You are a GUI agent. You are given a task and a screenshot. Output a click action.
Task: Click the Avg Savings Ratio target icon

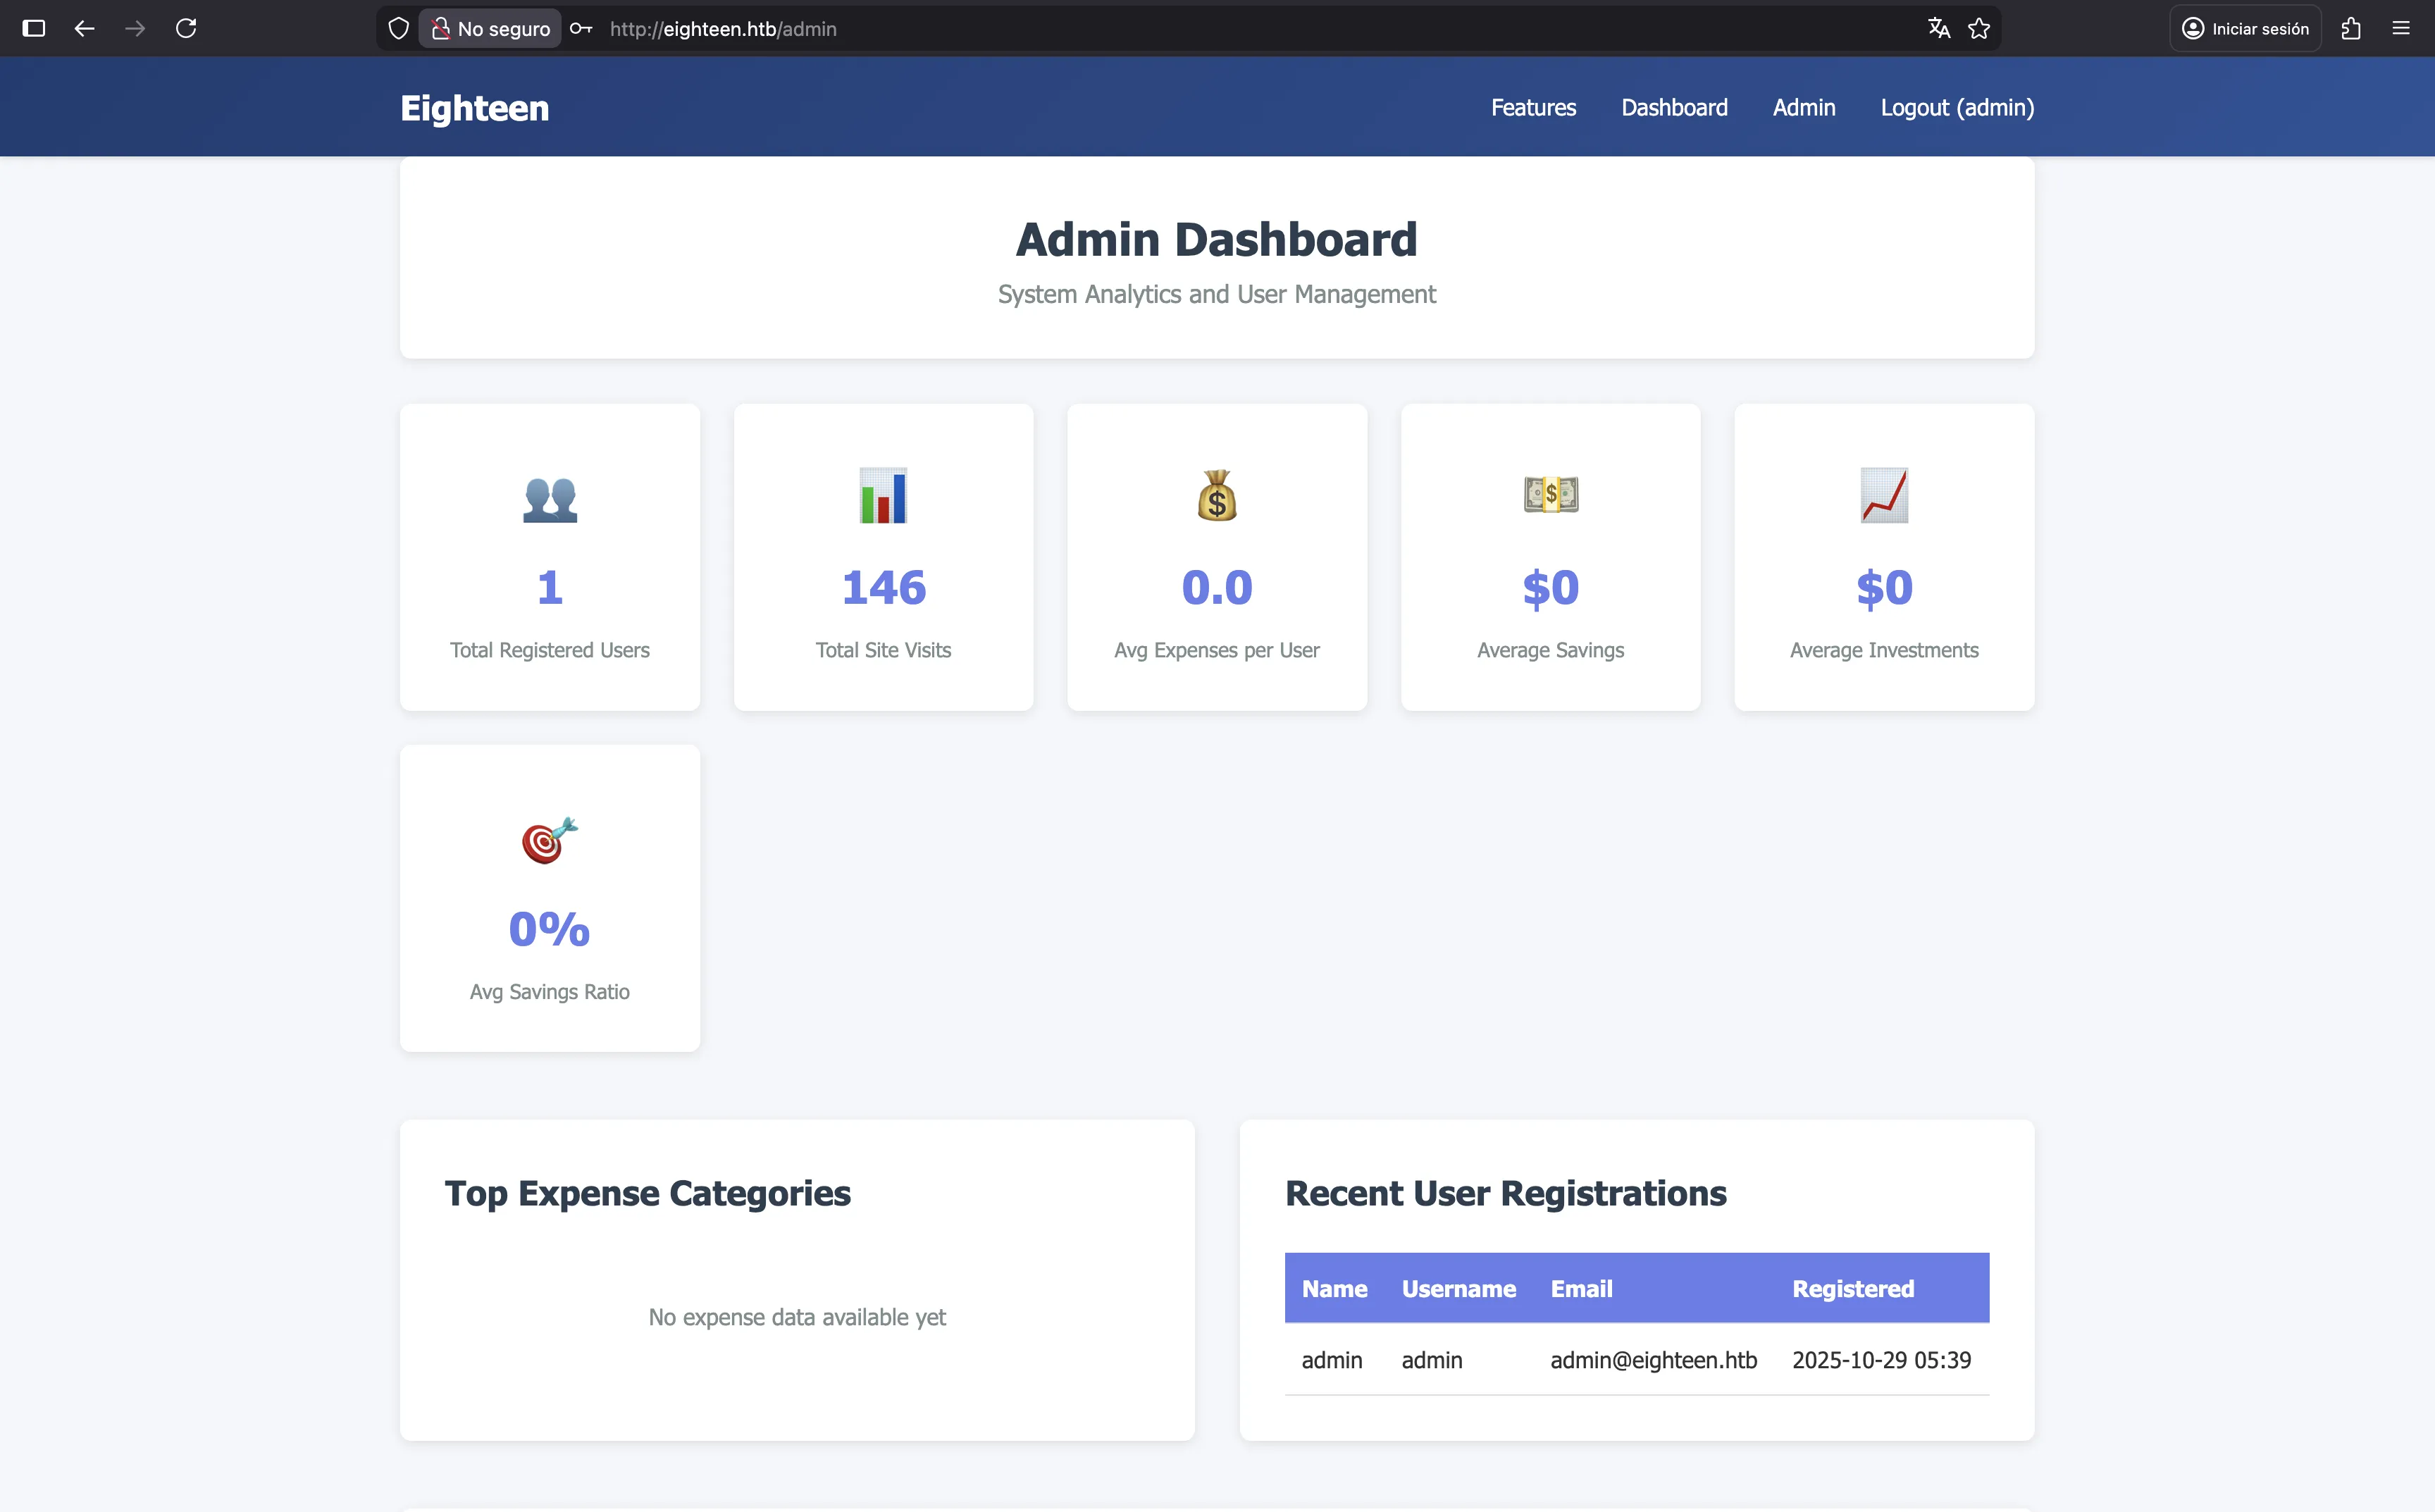click(x=549, y=840)
